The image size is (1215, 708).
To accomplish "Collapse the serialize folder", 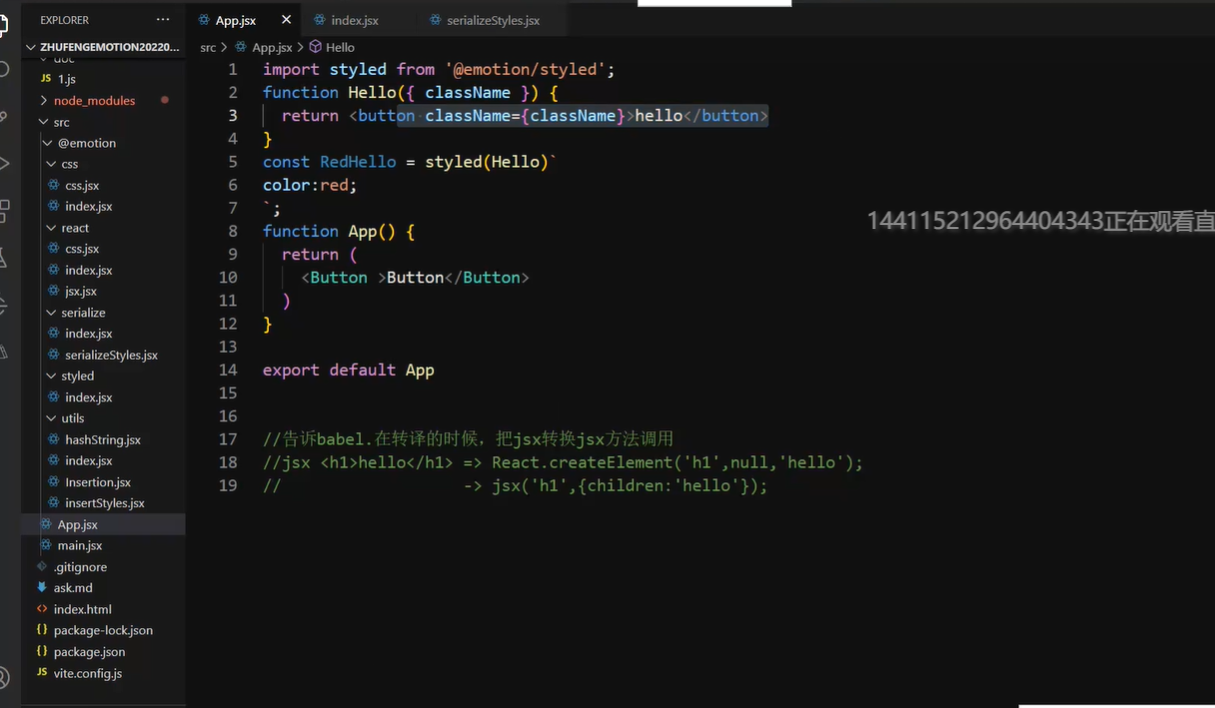I will pos(83,313).
